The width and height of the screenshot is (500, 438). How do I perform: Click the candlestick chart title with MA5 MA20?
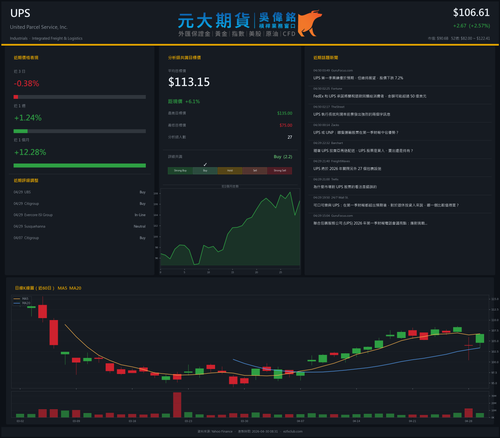tap(48, 288)
